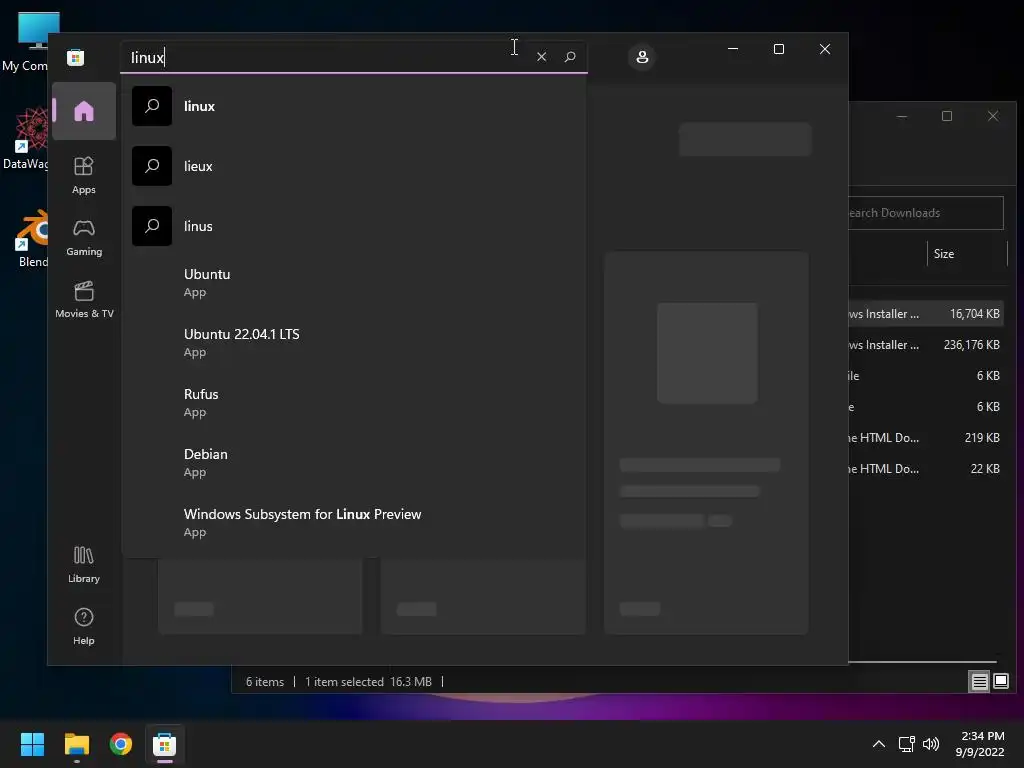
Task: Clear the search box text
Action: tap(541, 57)
